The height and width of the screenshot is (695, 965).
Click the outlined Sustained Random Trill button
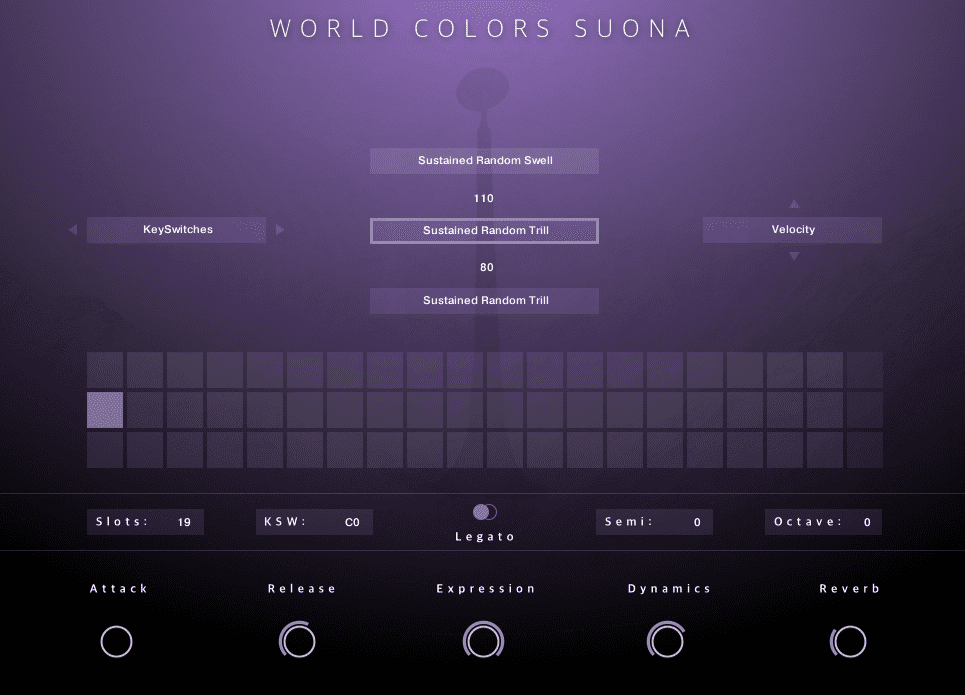point(484,231)
